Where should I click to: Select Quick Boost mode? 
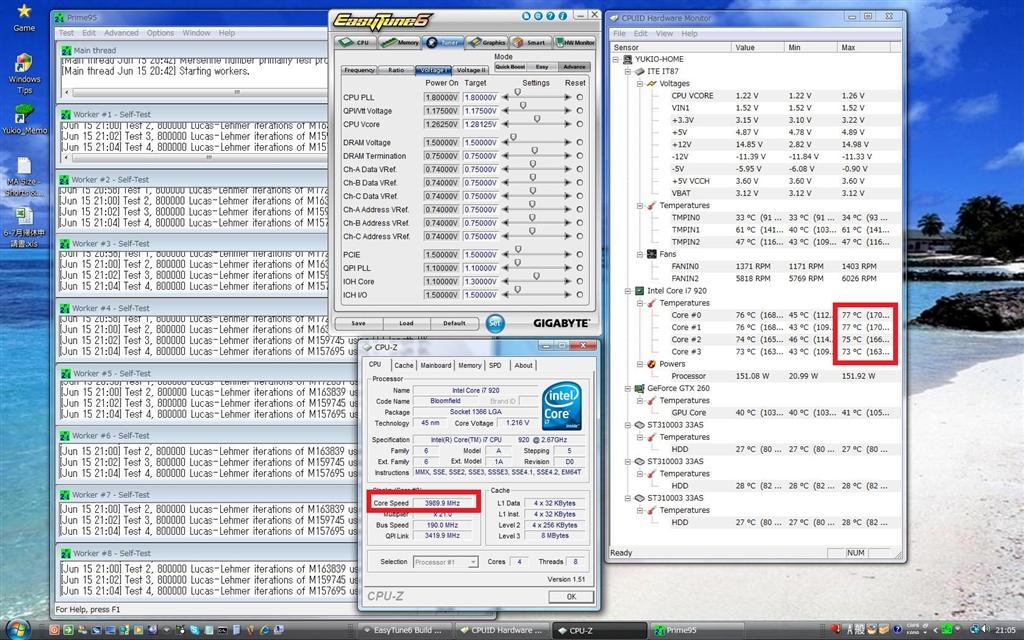[510, 67]
